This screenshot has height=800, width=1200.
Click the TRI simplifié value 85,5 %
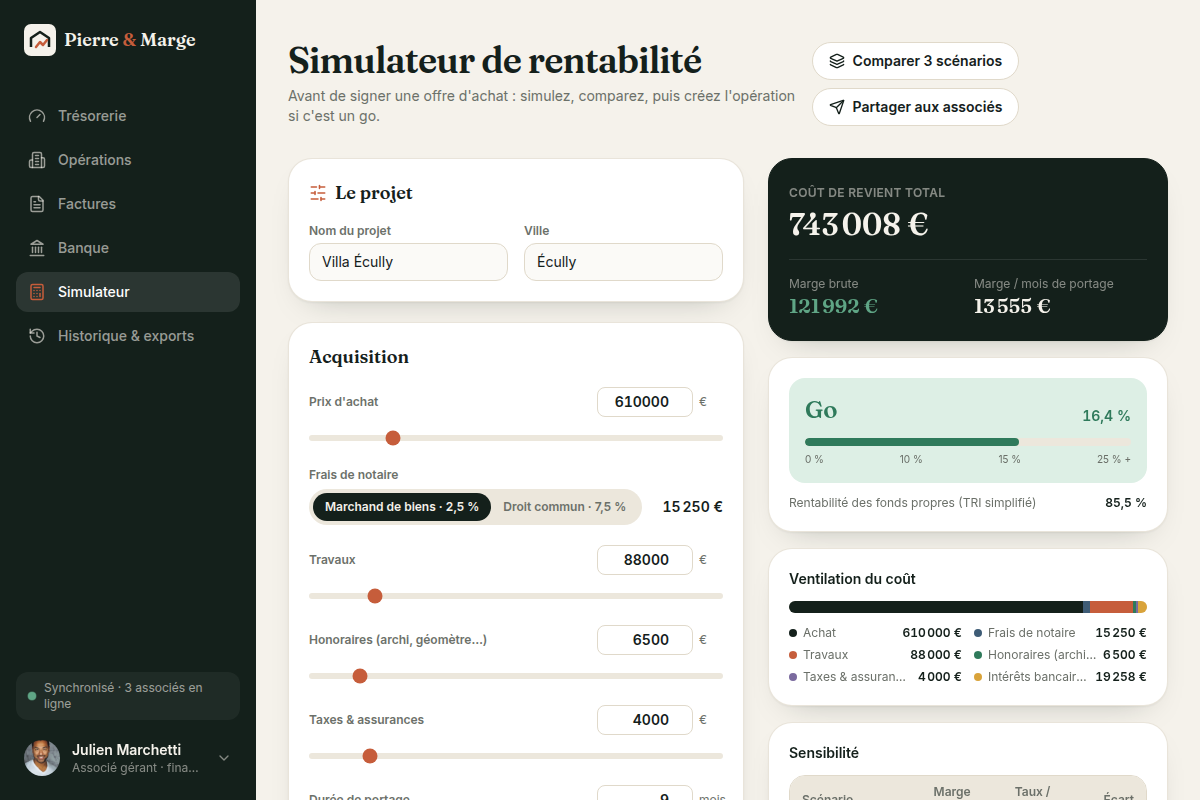point(1126,503)
